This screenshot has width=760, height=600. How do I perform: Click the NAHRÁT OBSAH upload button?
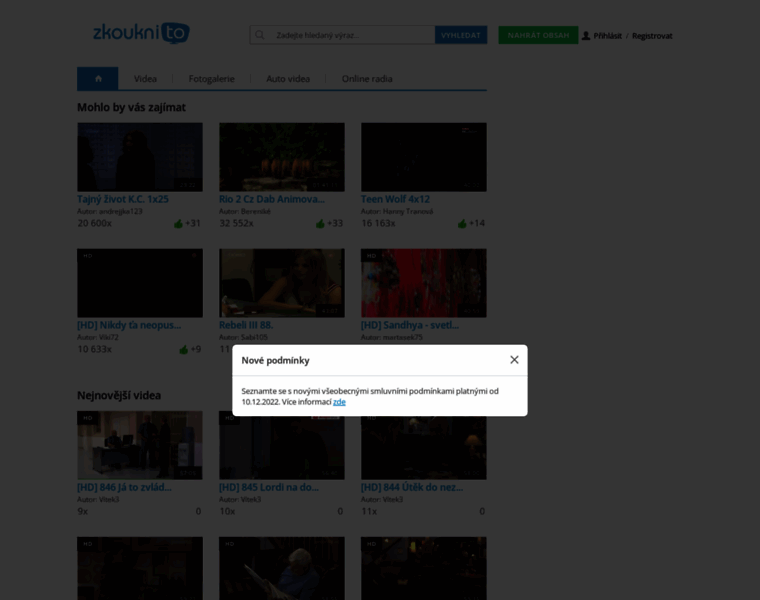pyautogui.click(x=538, y=35)
